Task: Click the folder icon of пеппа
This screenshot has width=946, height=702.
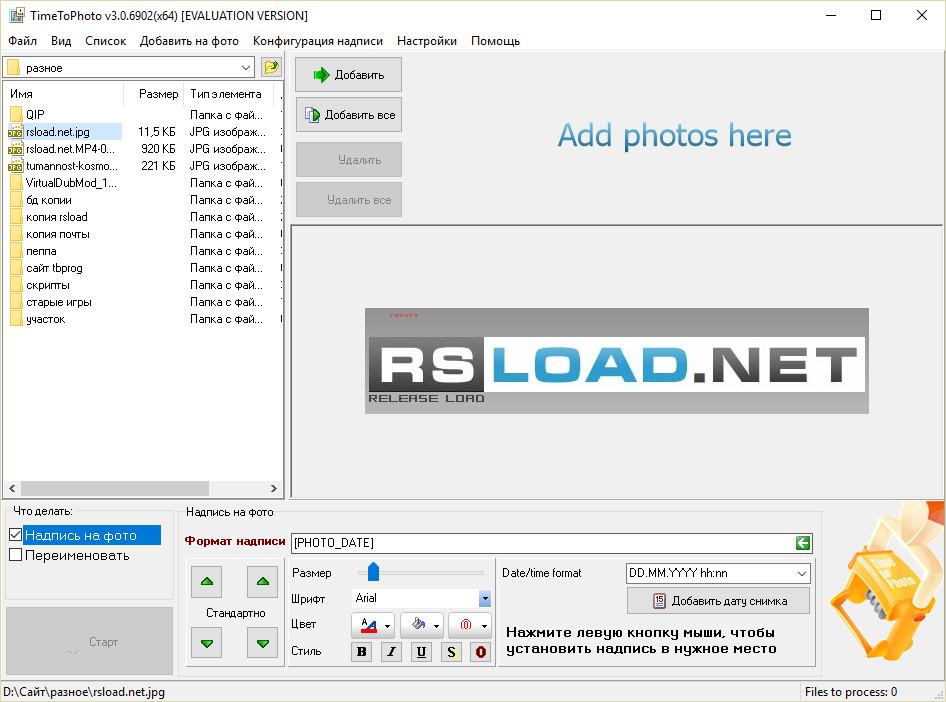Action: (16, 251)
